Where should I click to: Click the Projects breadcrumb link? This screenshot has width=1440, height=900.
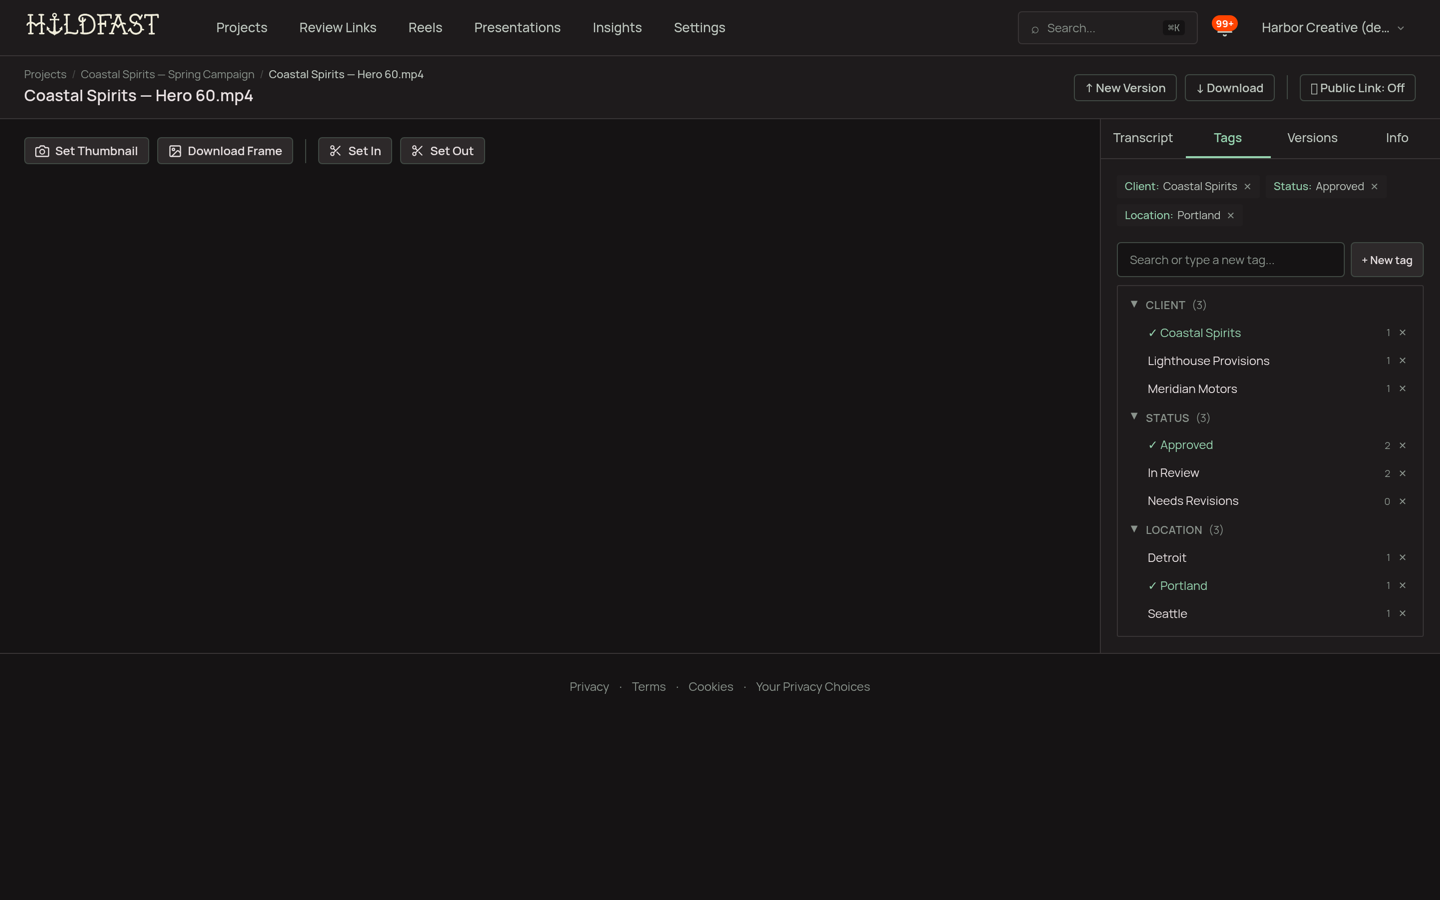coord(45,75)
